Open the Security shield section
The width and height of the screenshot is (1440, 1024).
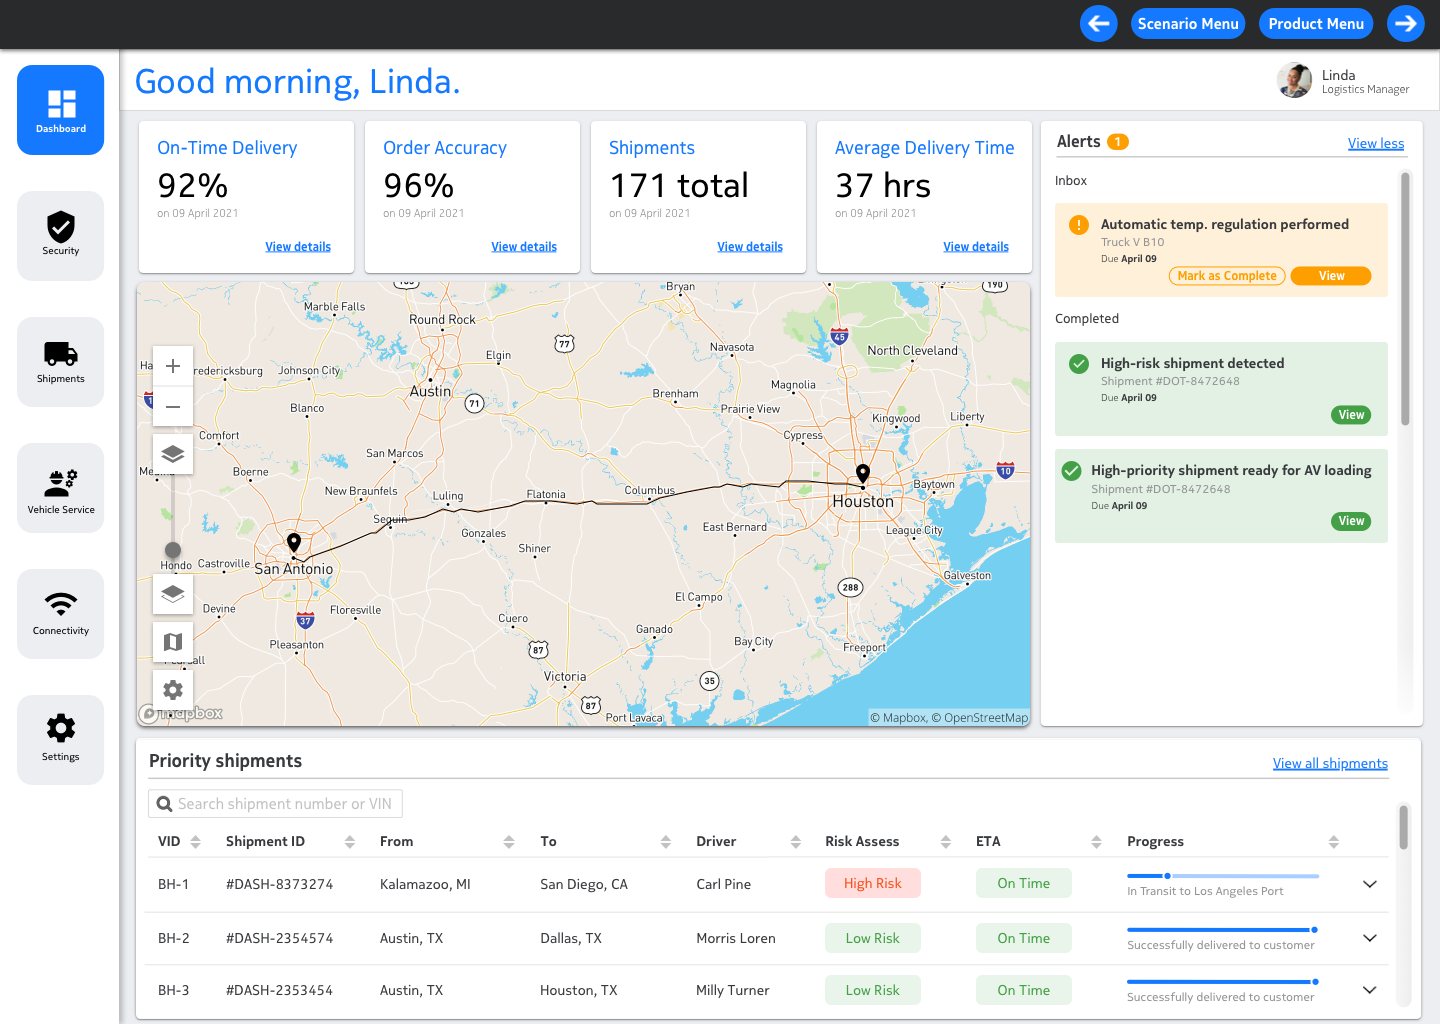[x=60, y=236]
